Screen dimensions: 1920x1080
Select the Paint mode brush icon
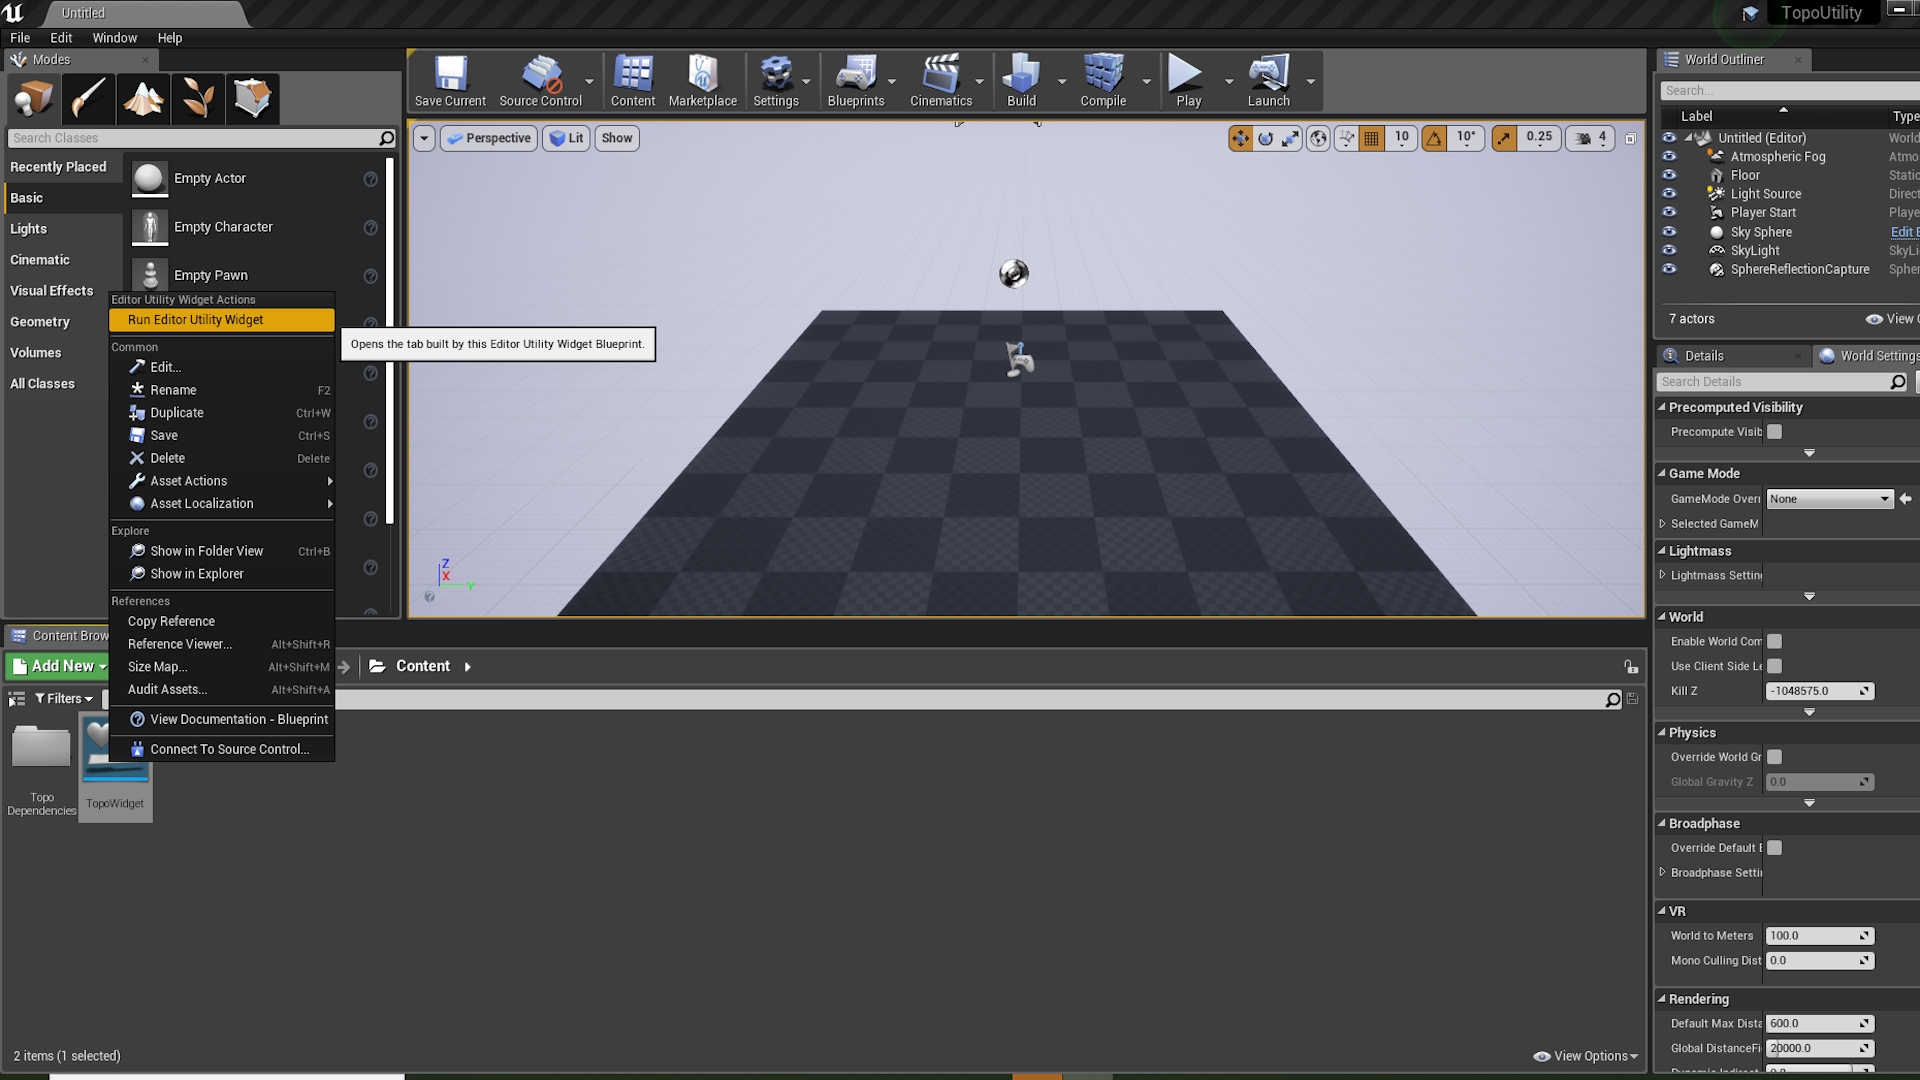pos(88,98)
